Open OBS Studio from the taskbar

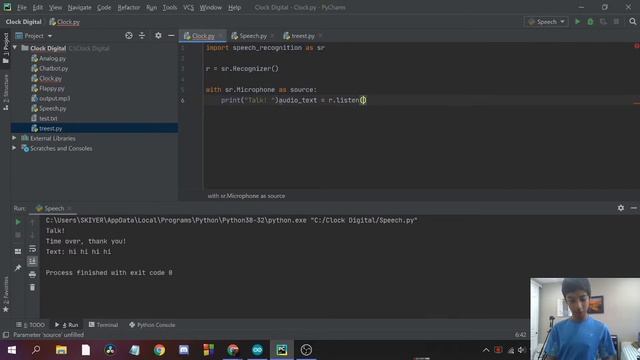pyautogui.click(x=306, y=350)
